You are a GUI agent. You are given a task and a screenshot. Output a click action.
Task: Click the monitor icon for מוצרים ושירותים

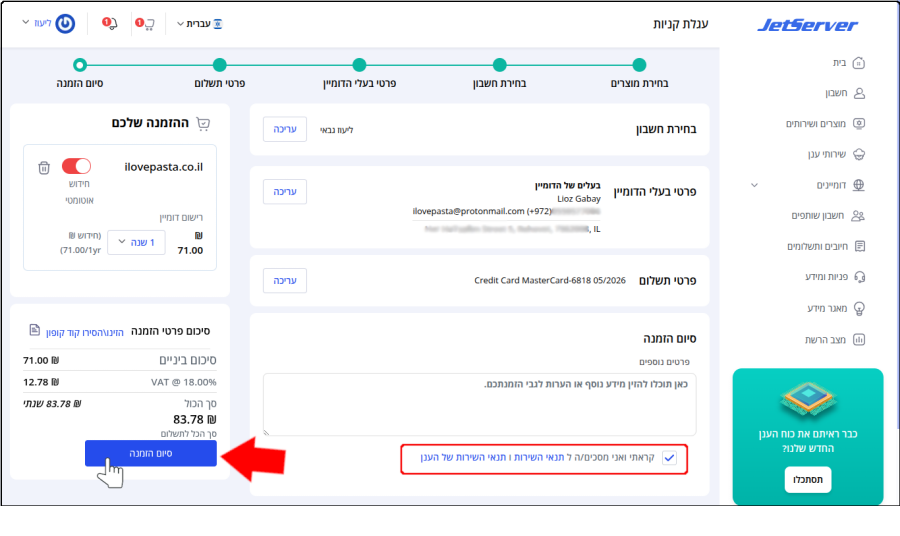click(x=859, y=123)
